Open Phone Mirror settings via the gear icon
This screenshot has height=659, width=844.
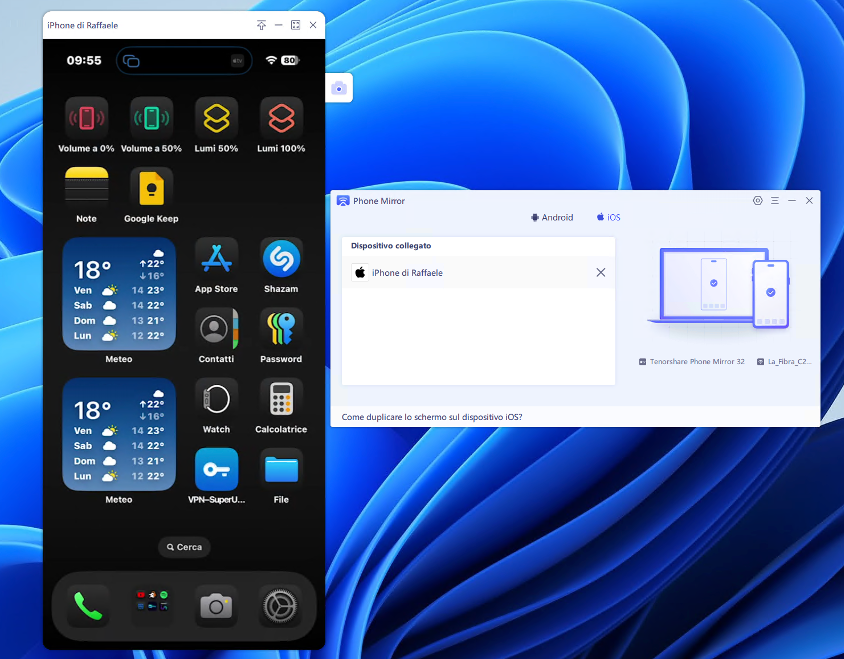pyautogui.click(x=757, y=200)
